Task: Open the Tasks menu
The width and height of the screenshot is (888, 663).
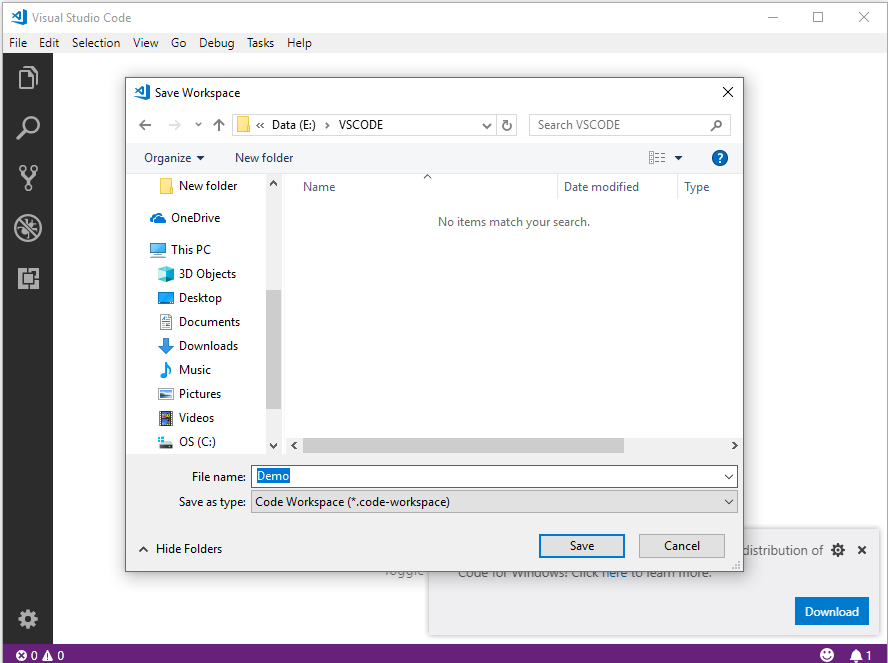Action: coord(260,43)
